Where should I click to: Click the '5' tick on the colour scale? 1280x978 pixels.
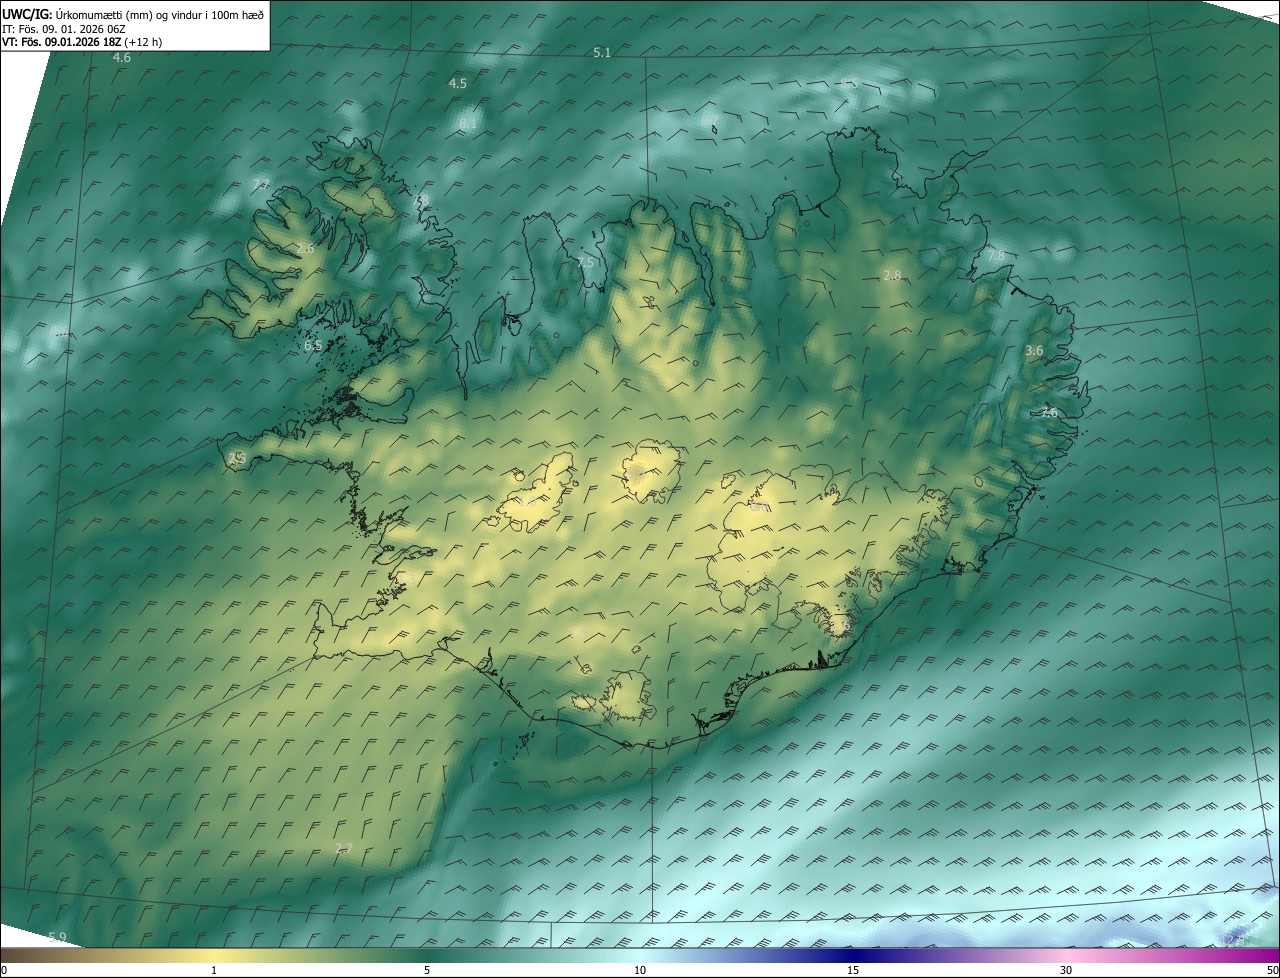tap(427, 970)
